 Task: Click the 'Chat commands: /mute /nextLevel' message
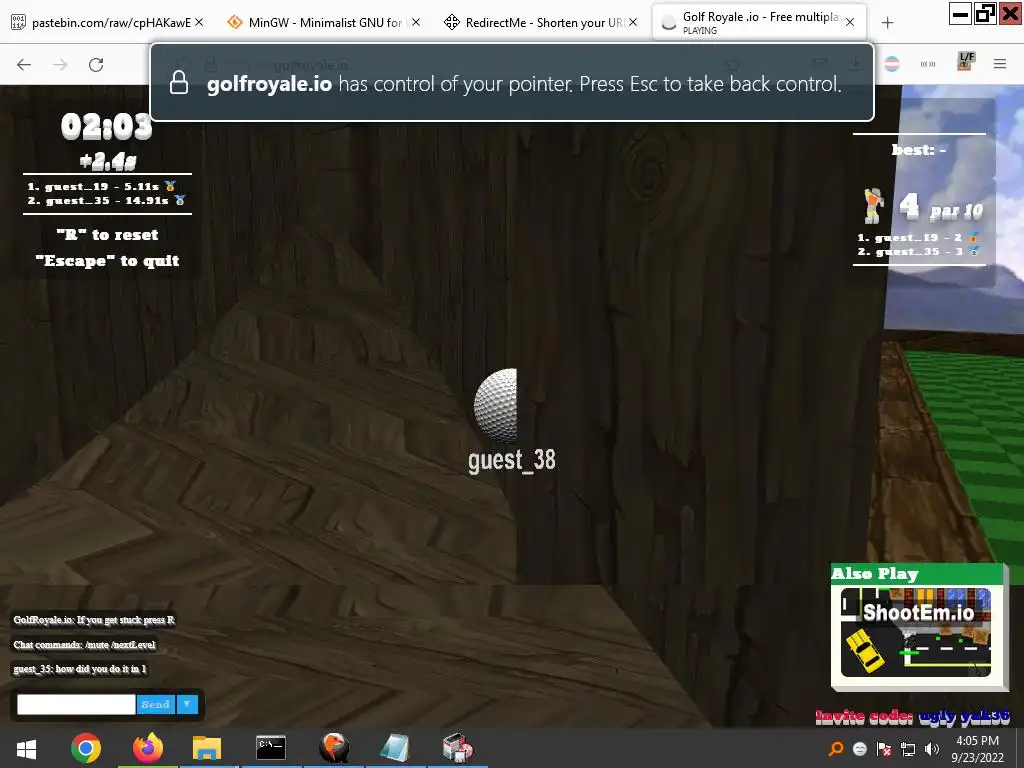84,645
